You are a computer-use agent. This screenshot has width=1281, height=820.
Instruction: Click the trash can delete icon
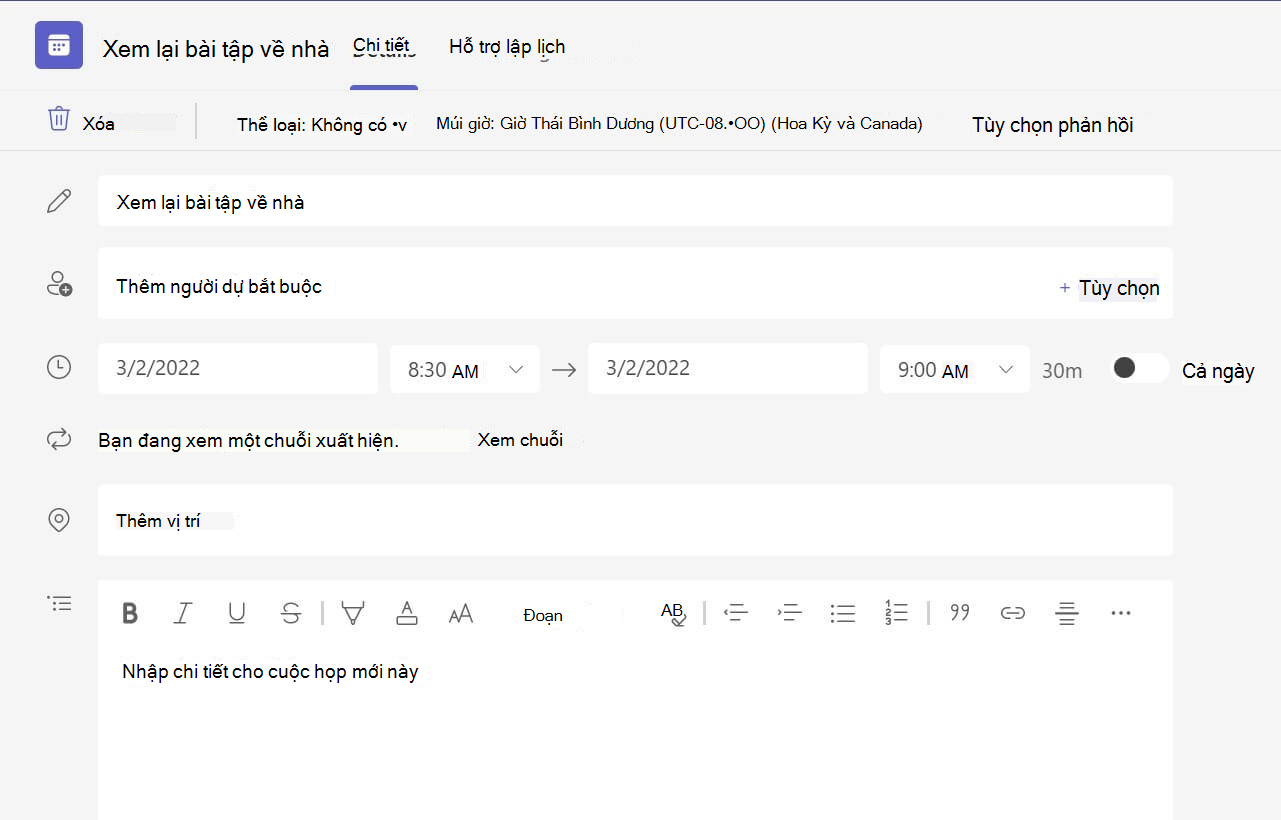[59, 119]
